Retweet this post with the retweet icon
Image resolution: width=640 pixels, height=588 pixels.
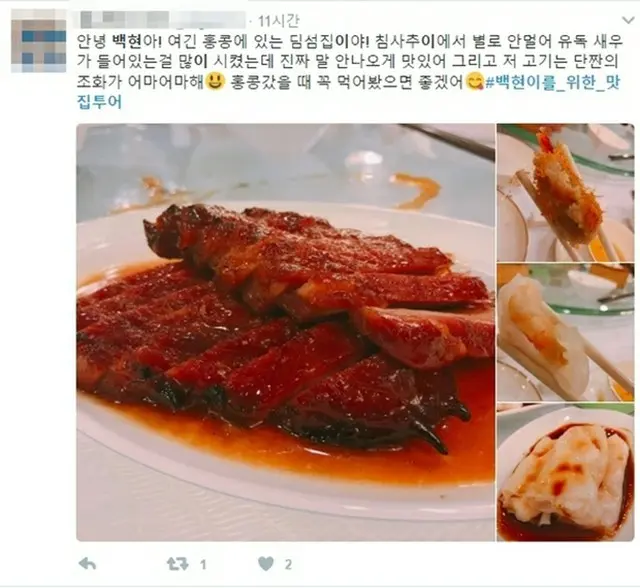coord(178,564)
